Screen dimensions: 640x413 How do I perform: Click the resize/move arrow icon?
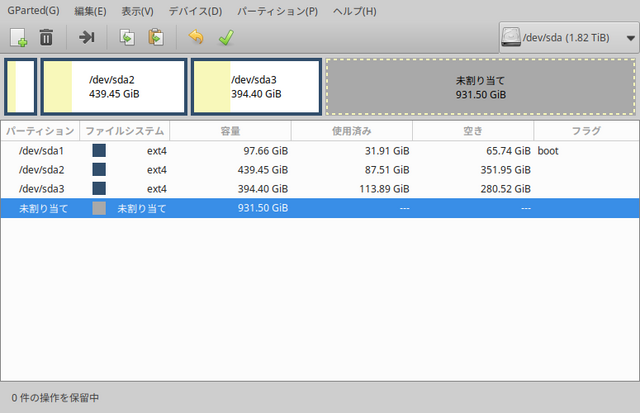[87, 38]
